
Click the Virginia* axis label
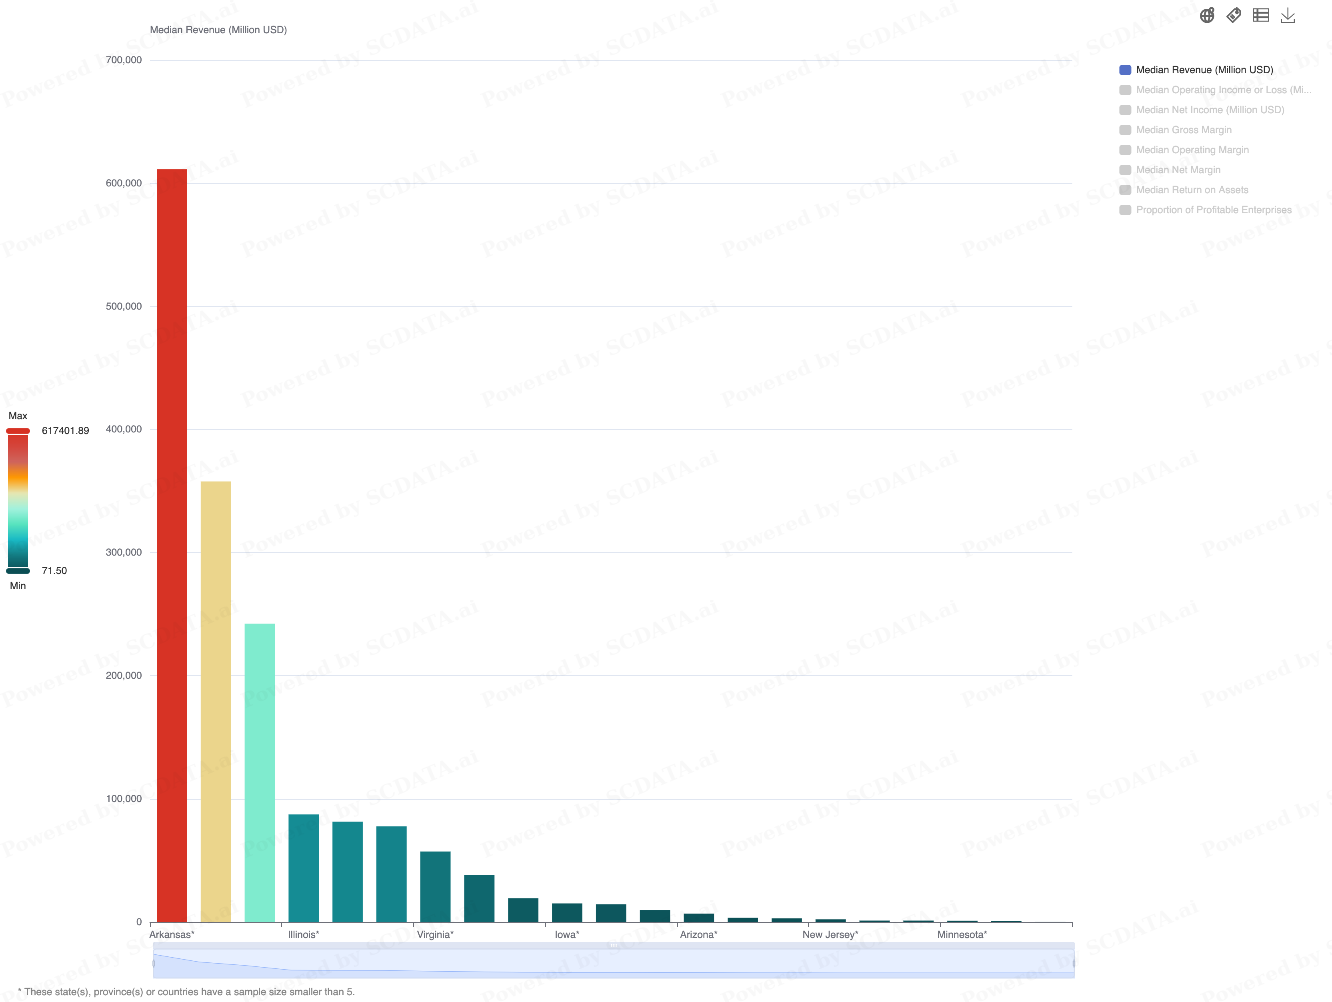(x=435, y=935)
